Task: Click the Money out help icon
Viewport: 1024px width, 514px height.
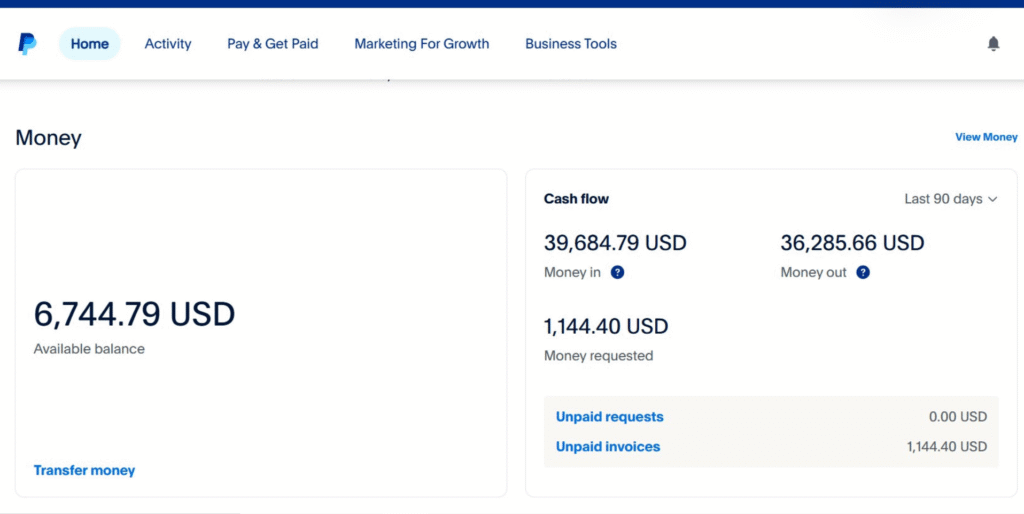Action: (863, 272)
